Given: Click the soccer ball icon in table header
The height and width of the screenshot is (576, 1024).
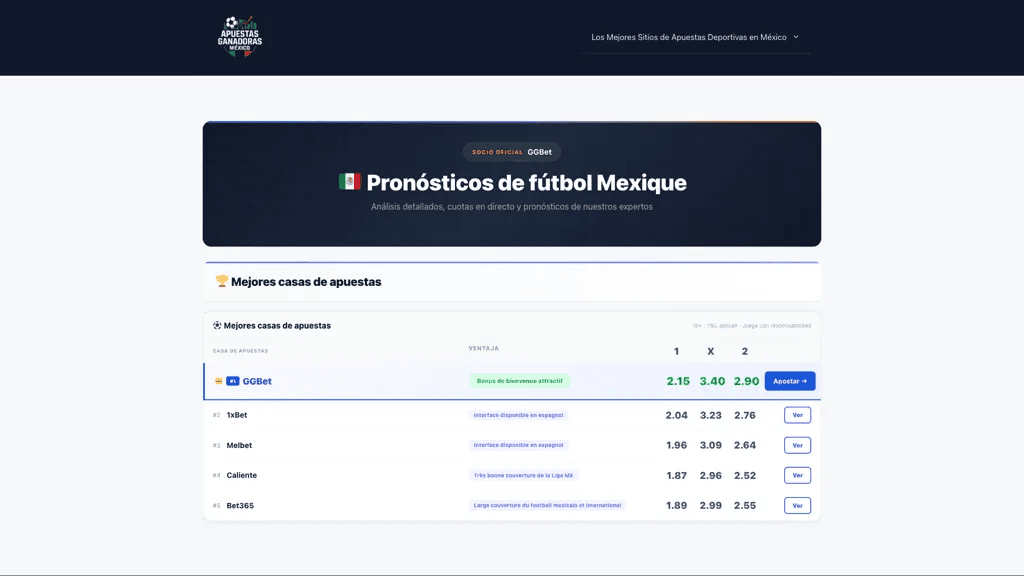Looking at the screenshot, I should [217, 325].
